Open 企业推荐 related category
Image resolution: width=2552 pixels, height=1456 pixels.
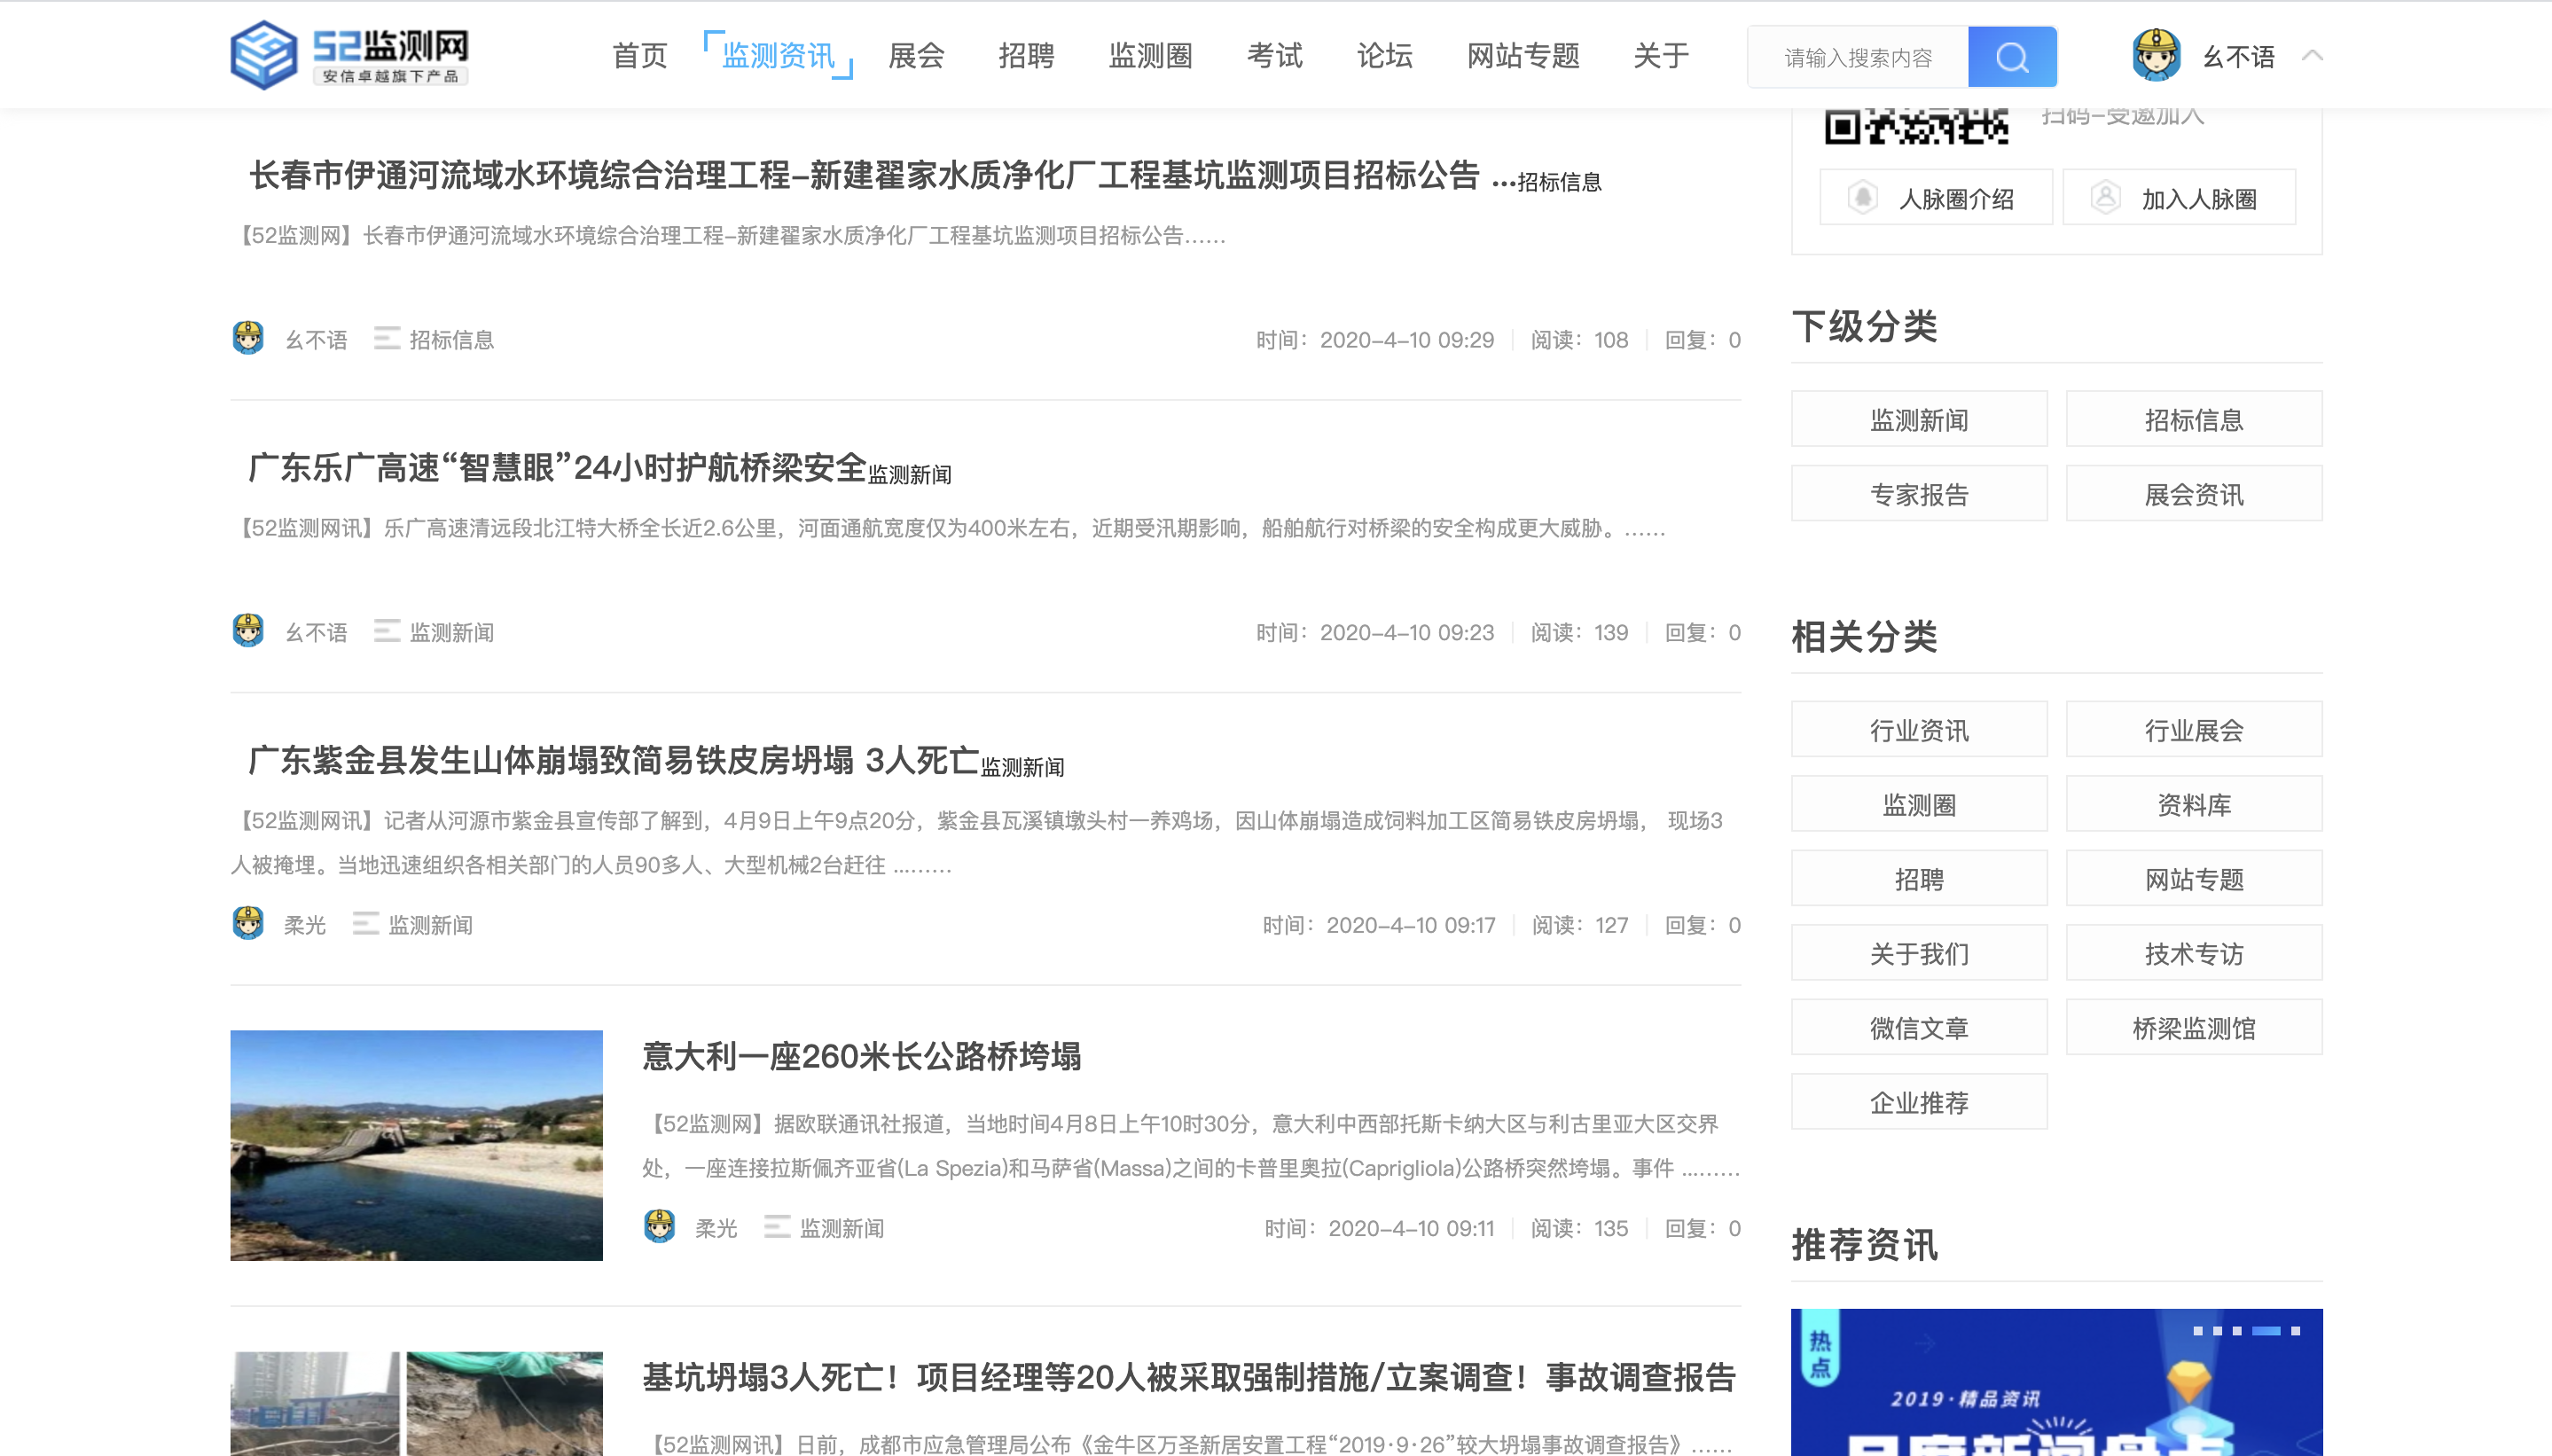point(1919,1102)
